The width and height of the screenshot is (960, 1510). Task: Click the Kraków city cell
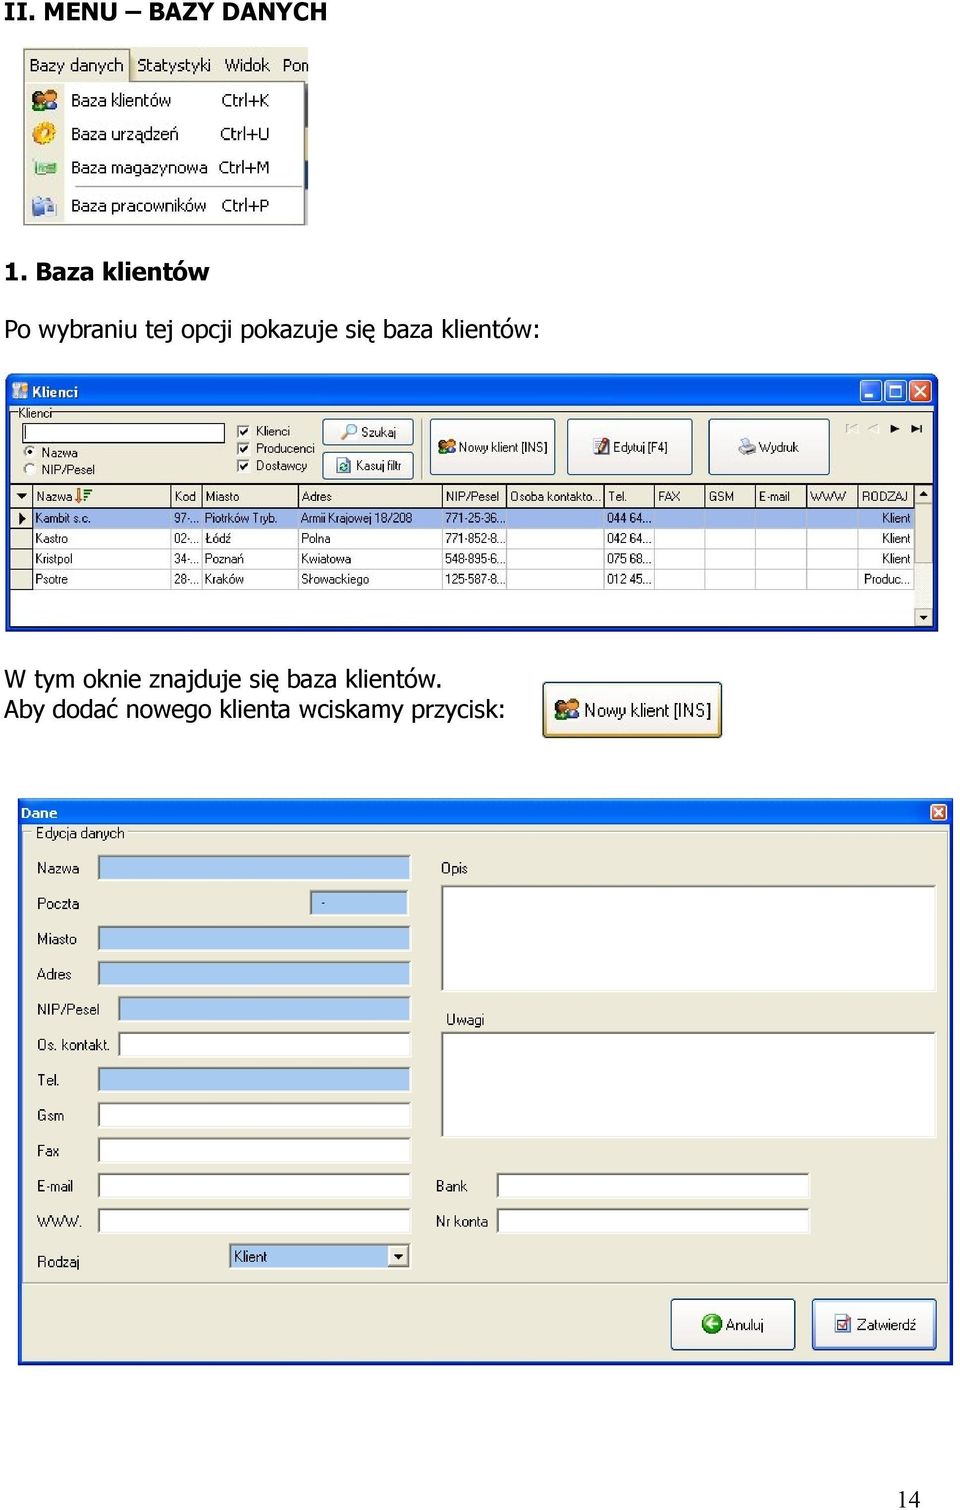click(250, 579)
